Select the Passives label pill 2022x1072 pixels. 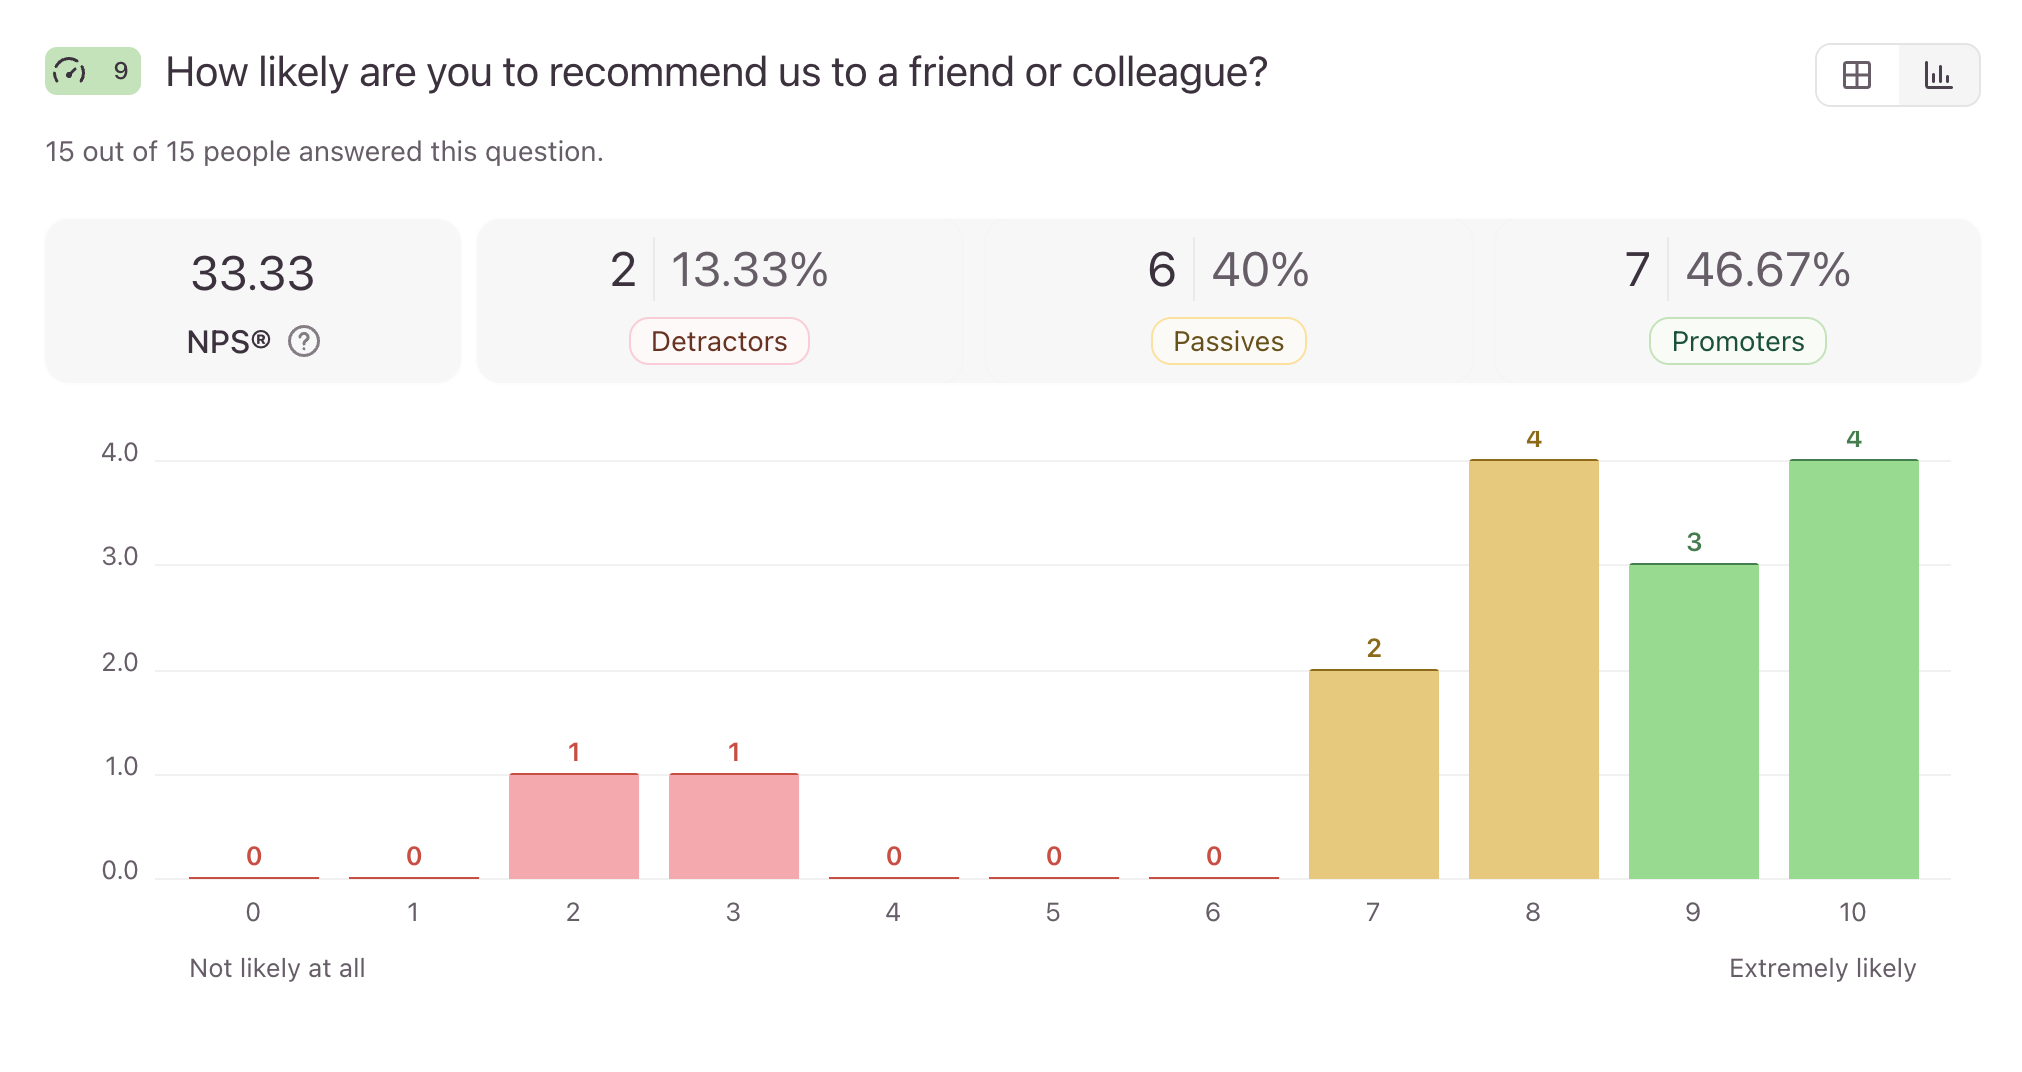click(1228, 342)
